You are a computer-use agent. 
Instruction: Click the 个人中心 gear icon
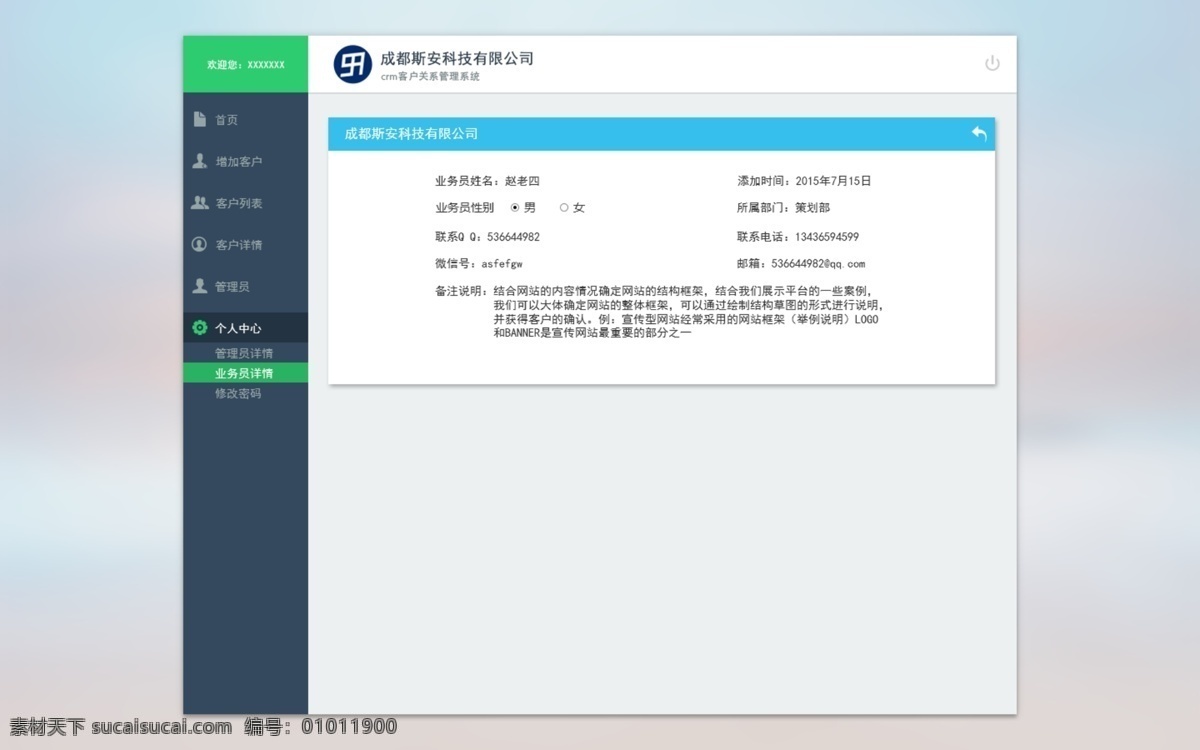tap(200, 328)
